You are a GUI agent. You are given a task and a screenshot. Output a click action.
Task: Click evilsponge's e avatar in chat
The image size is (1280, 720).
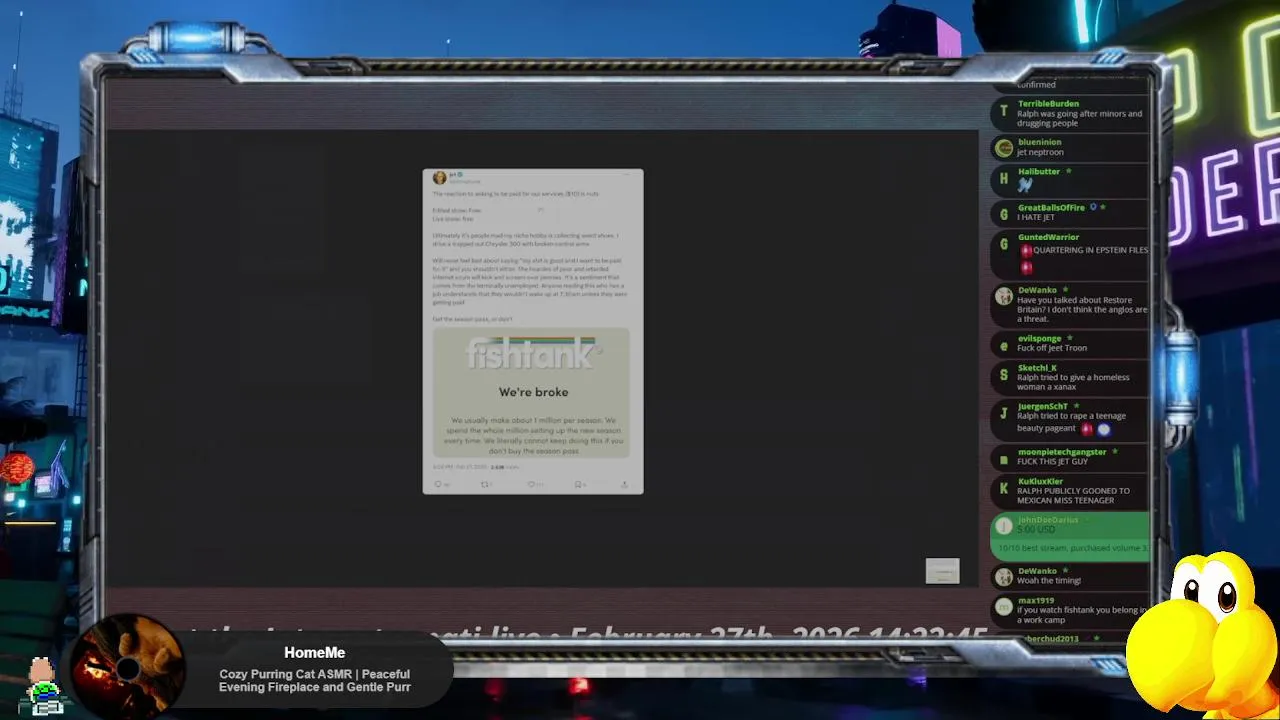1004,345
